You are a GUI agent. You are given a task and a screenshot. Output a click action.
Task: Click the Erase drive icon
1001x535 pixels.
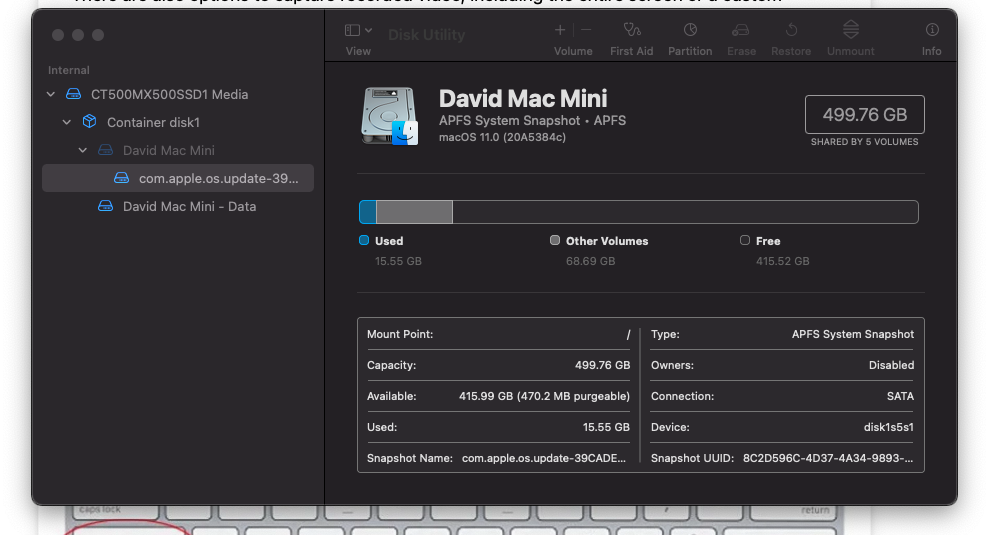(x=741, y=30)
